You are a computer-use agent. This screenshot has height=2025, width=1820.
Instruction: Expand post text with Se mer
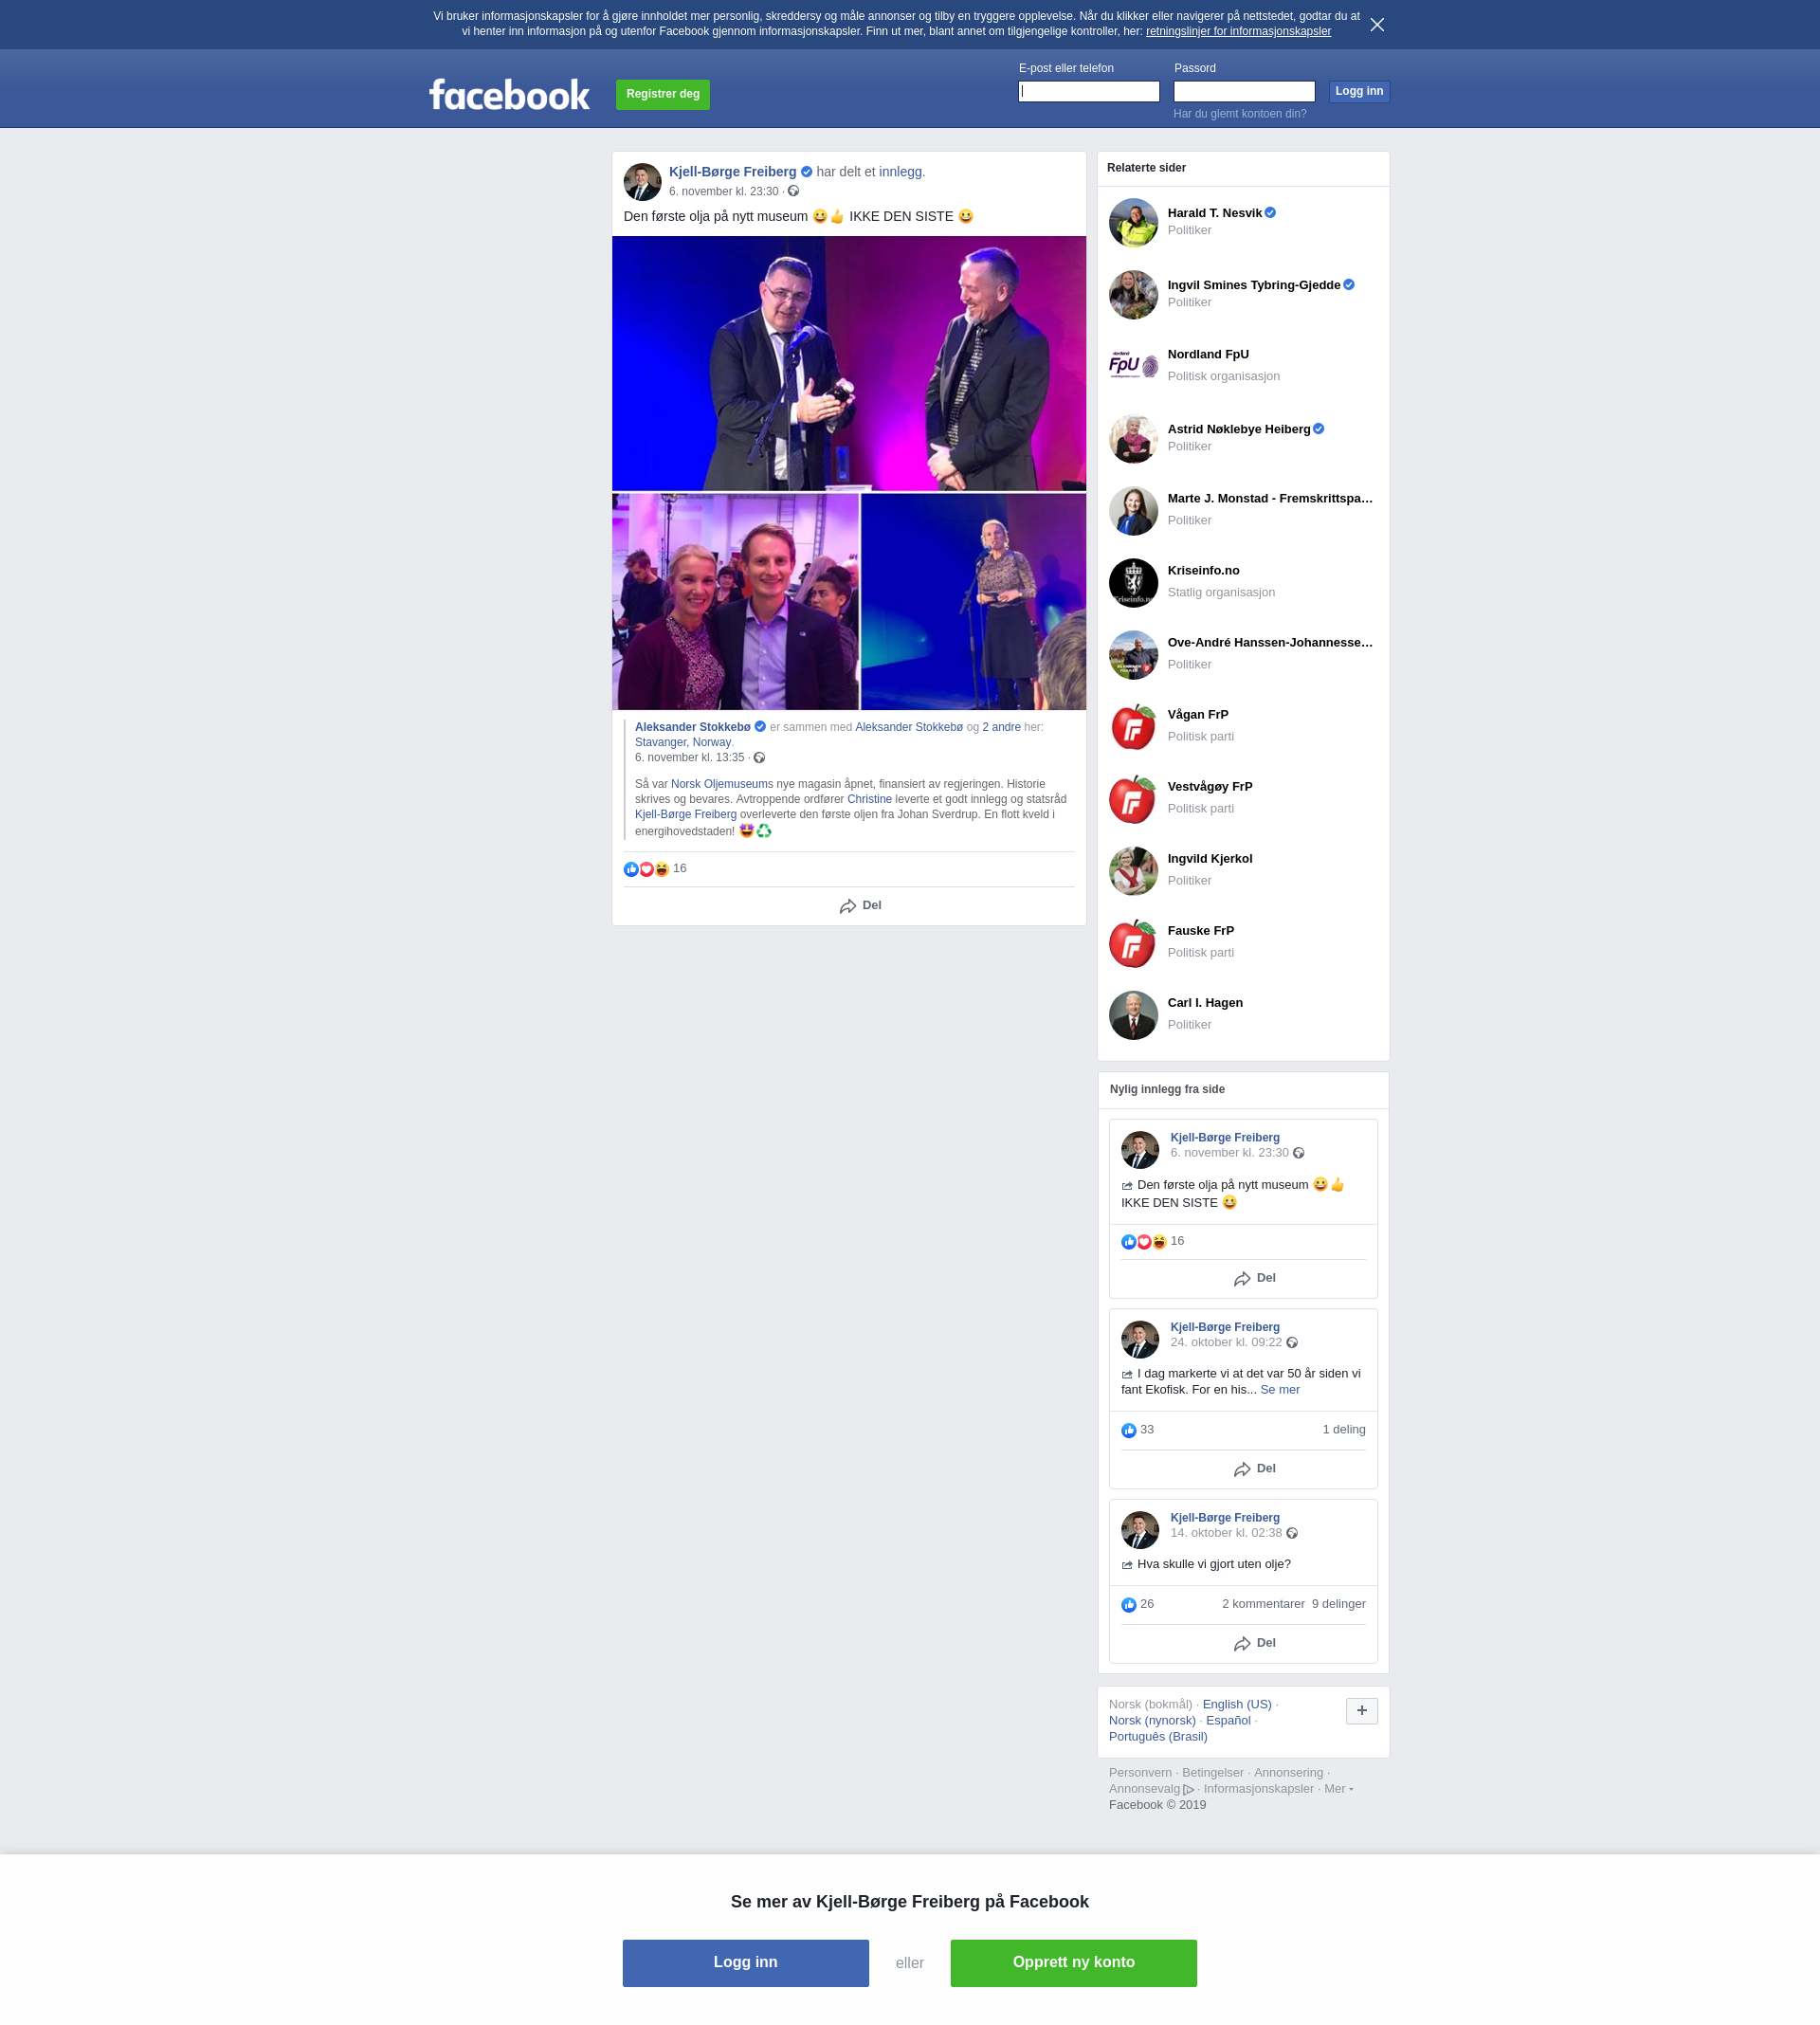pos(1279,1390)
